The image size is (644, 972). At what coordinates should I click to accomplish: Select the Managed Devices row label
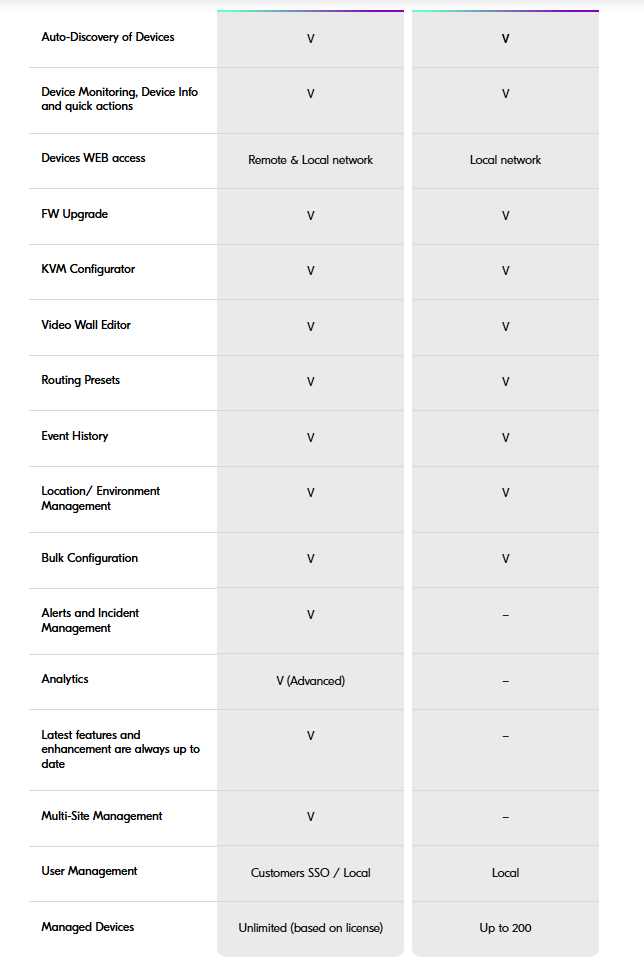(x=87, y=927)
